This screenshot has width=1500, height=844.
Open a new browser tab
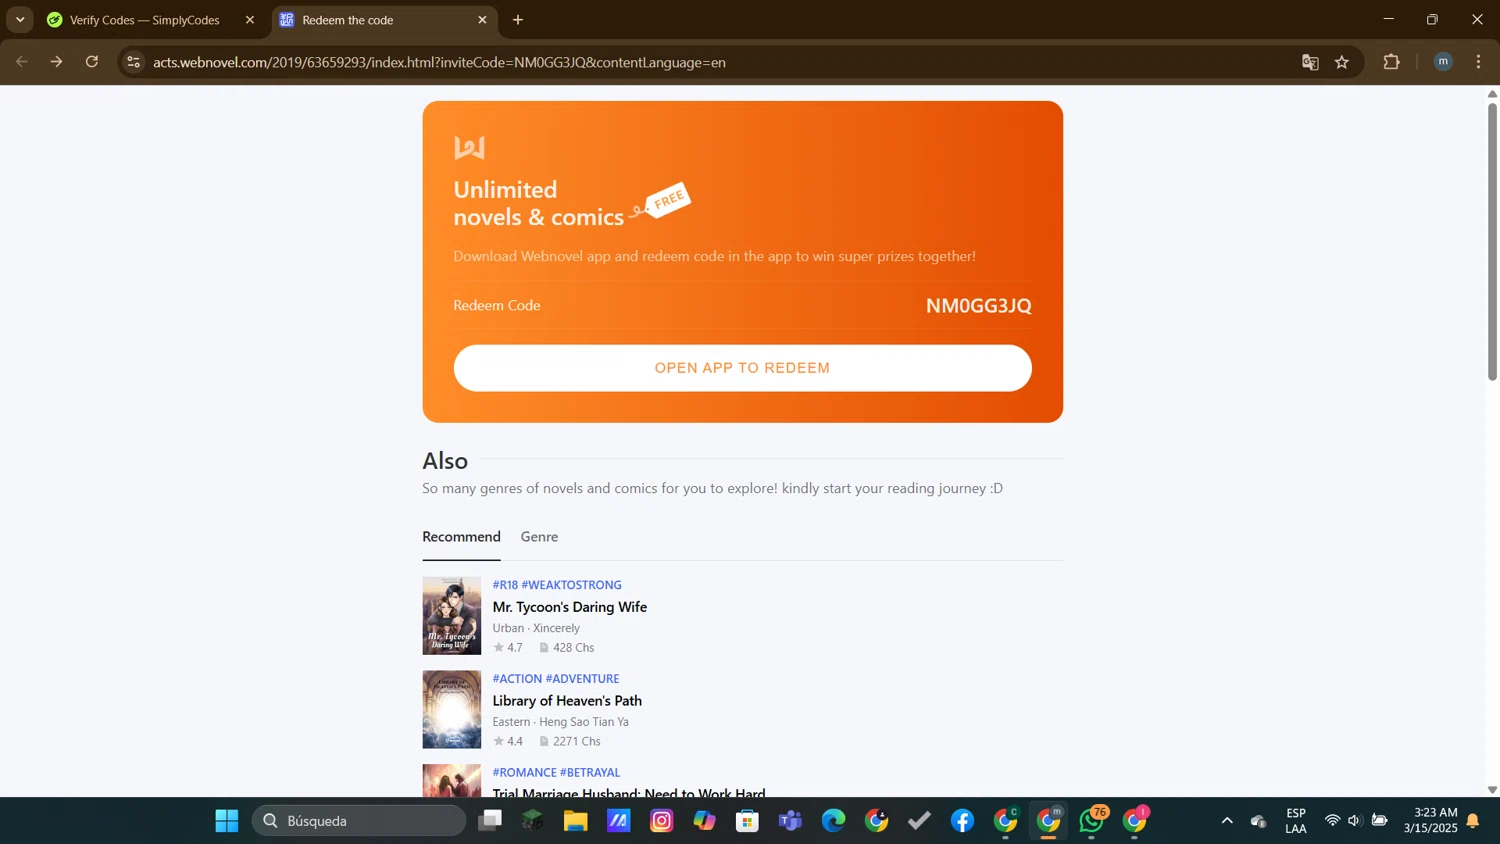point(518,20)
